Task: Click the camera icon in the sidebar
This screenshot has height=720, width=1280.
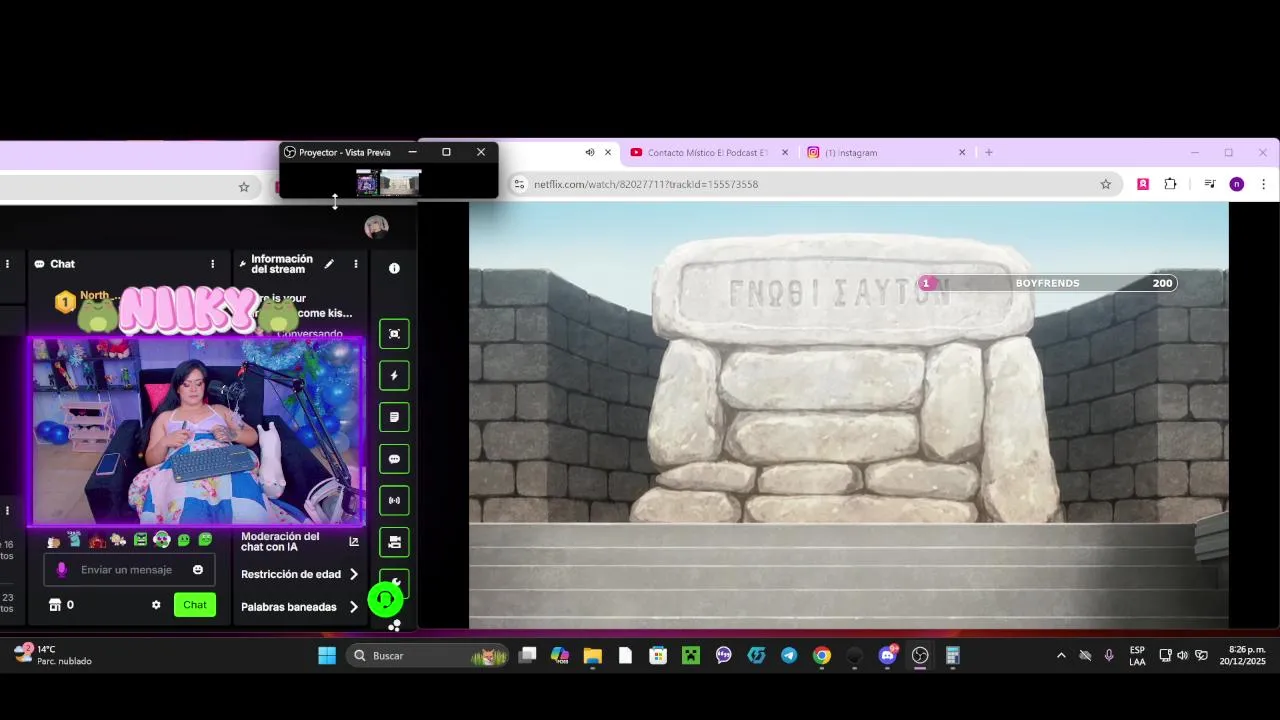Action: point(394,542)
